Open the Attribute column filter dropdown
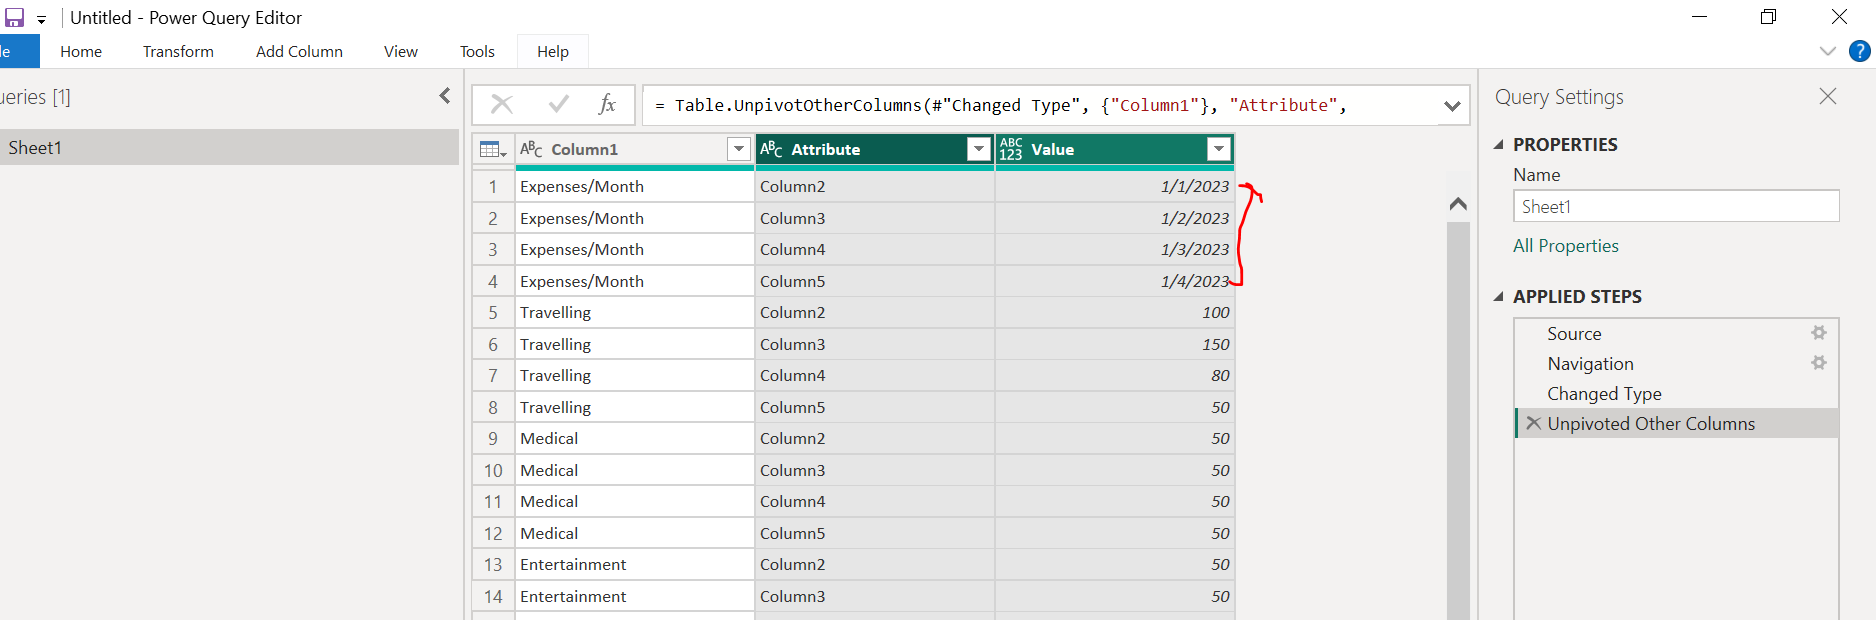1876x620 pixels. click(x=979, y=149)
